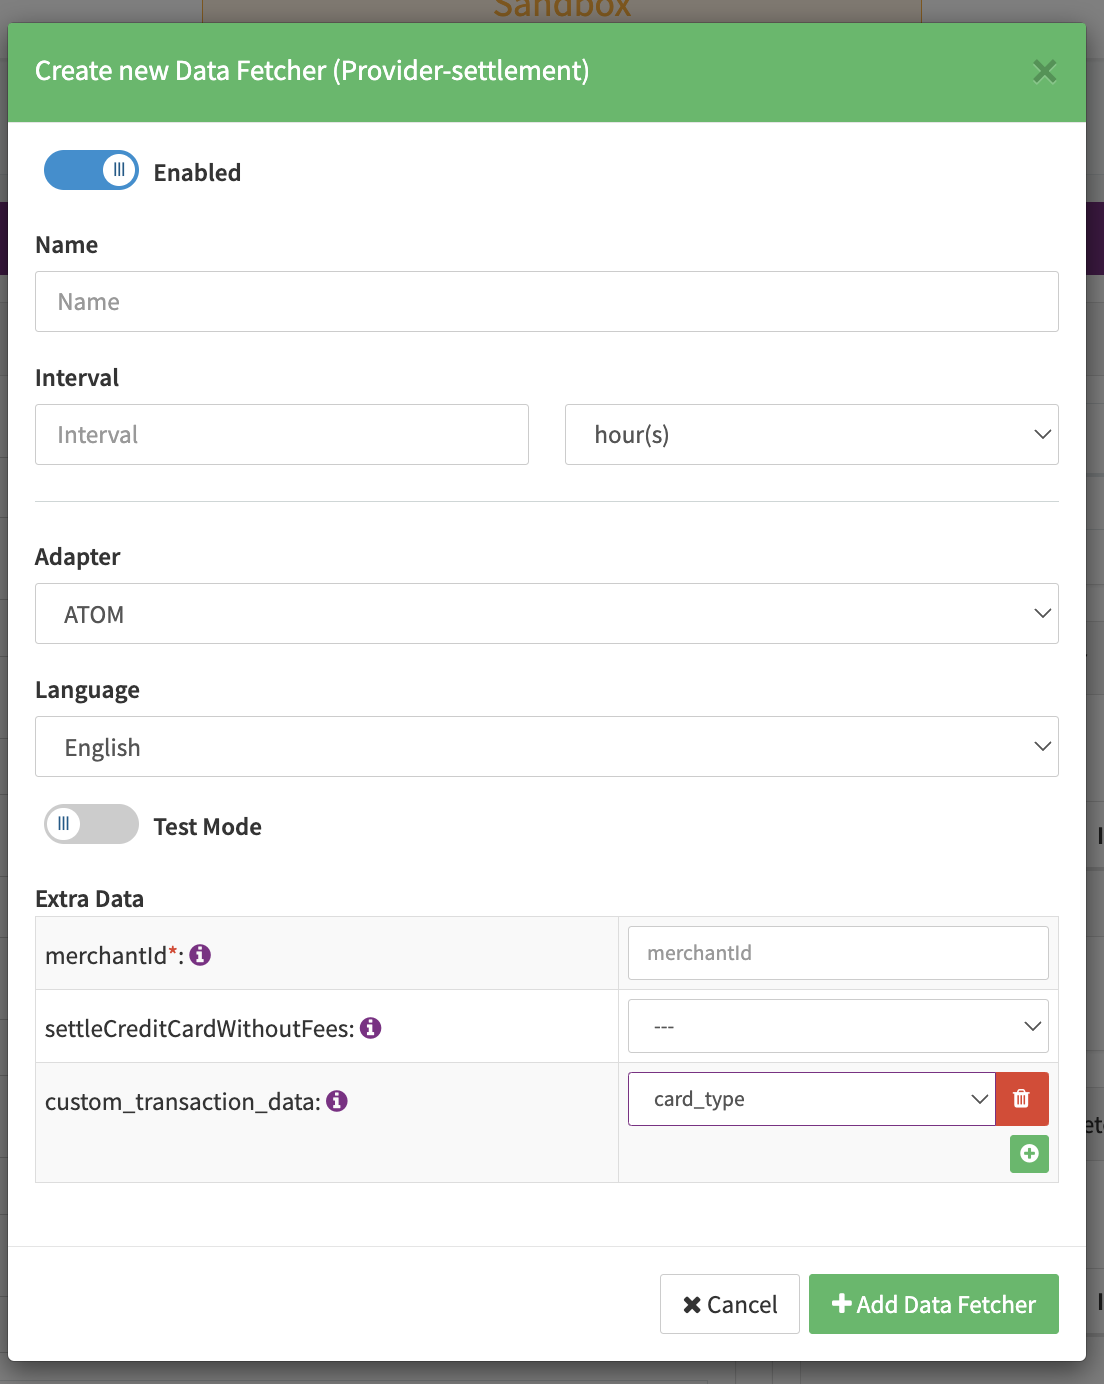The image size is (1104, 1384).
Task: Turn on Test Mode toggle
Action: tap(91, 824)
